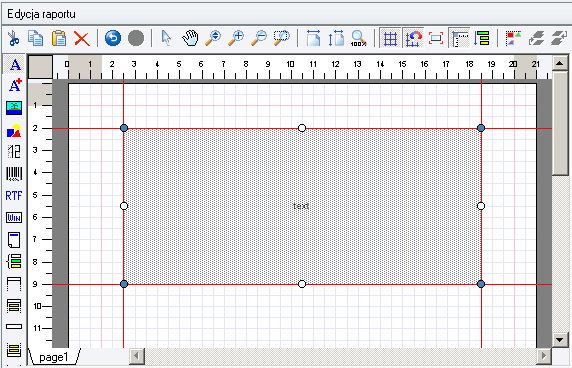The image size is (572, 368).
Task: Click the Paste clipboard icon
Action: 59,38
